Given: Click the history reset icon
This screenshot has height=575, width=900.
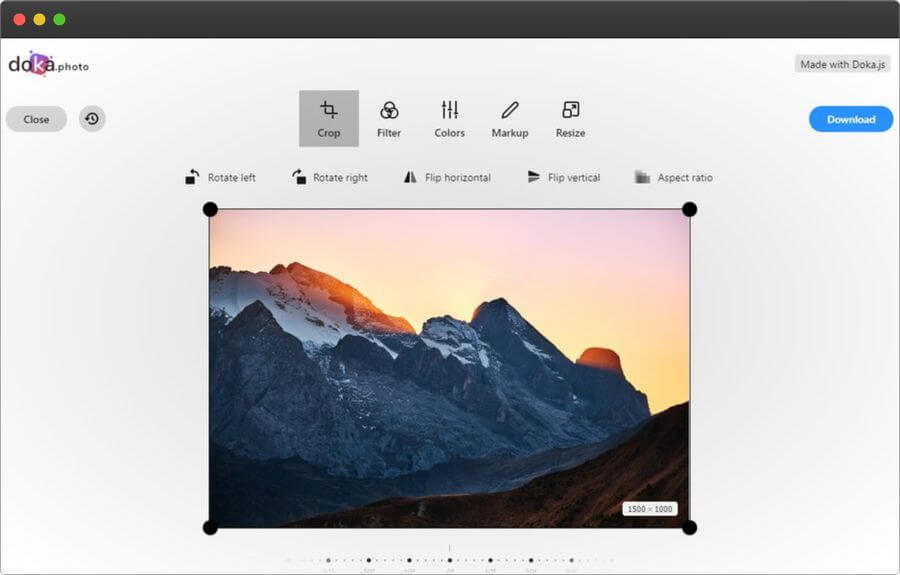Looking at the screenshot, I should [x=92, y=119].
